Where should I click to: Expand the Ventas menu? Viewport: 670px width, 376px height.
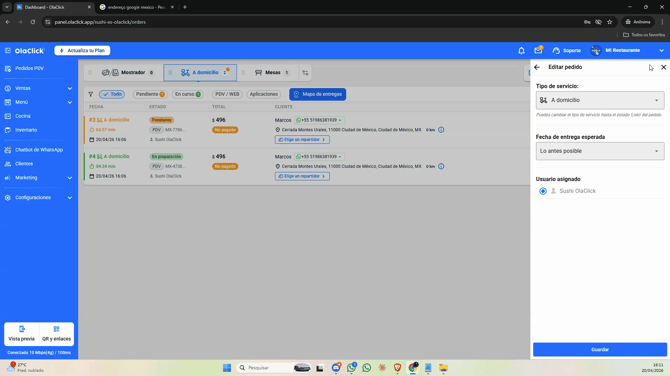(38, 88)
